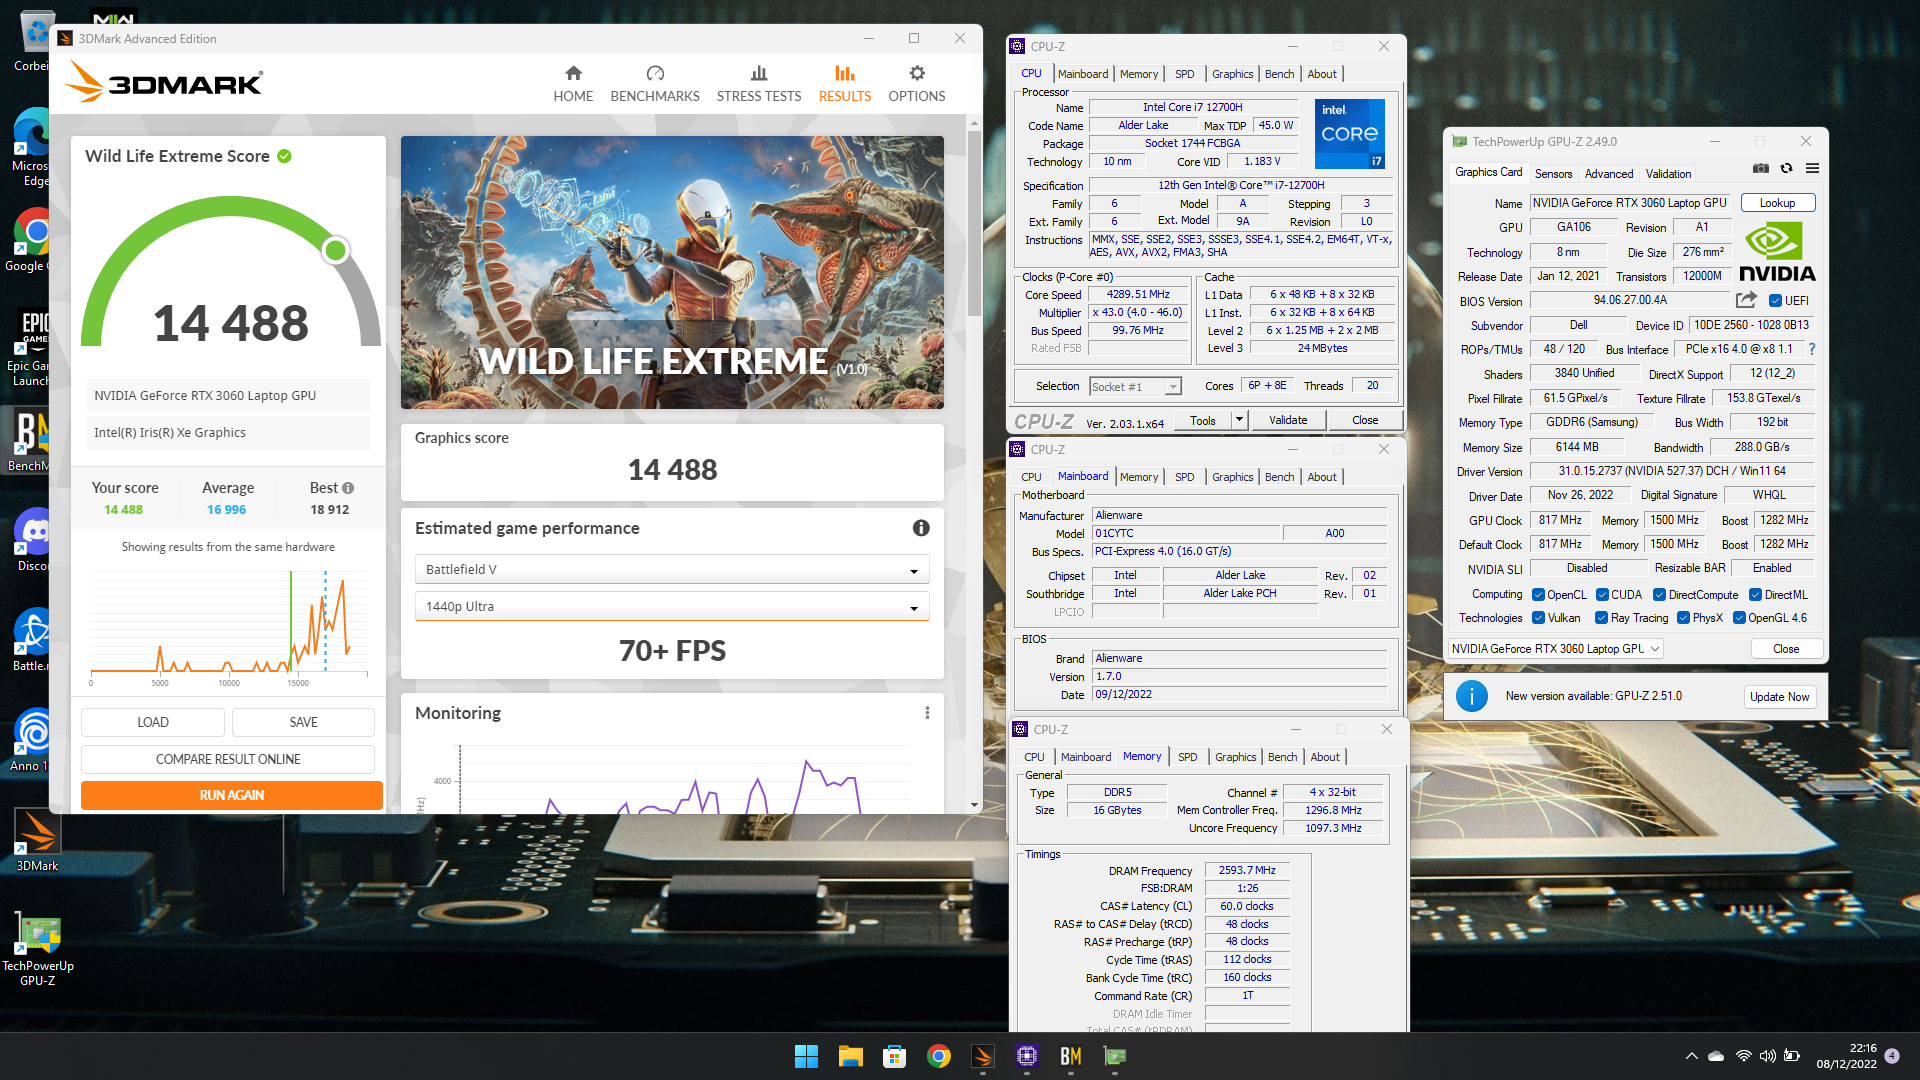
Task: Click the GPU-Z screenshot camera icon
Action: pyautogui.click(x=1761, y=168)
